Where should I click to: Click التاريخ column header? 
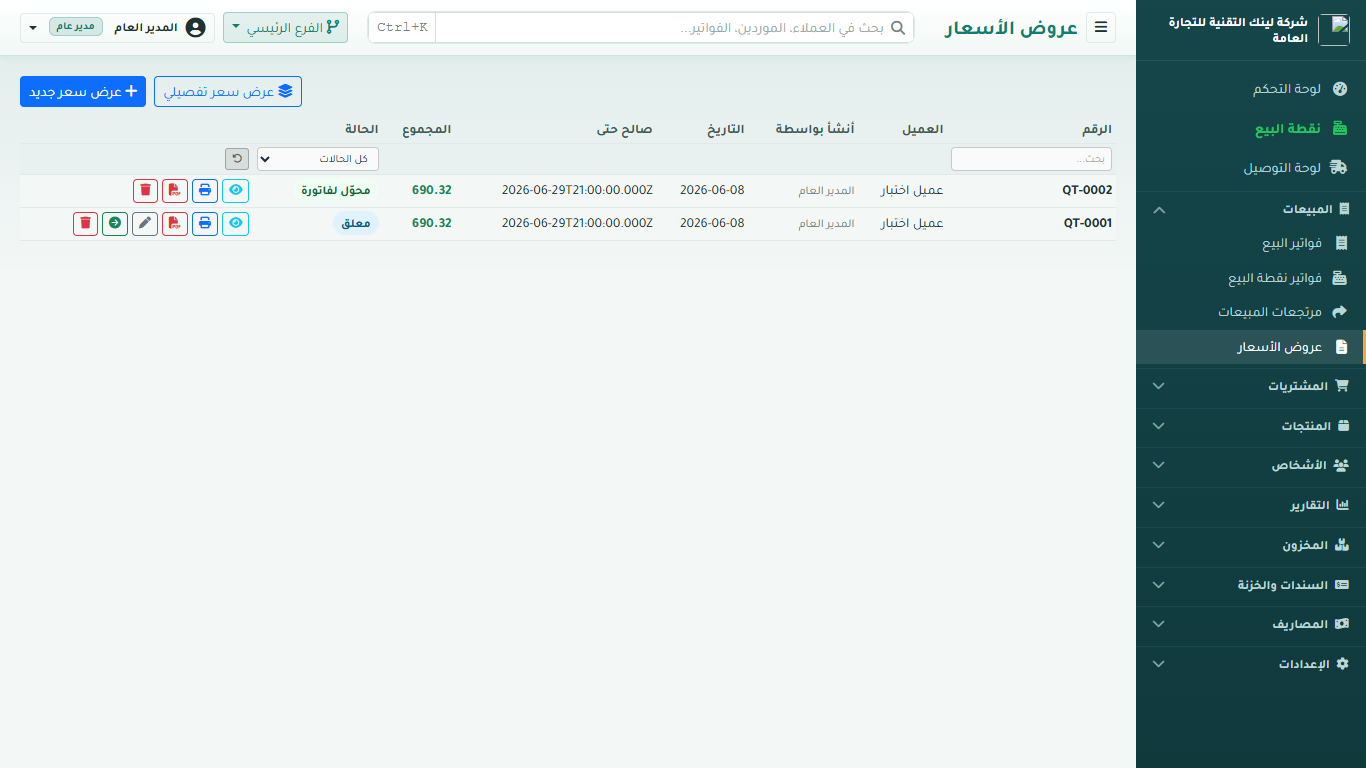(x=727, y=130)
